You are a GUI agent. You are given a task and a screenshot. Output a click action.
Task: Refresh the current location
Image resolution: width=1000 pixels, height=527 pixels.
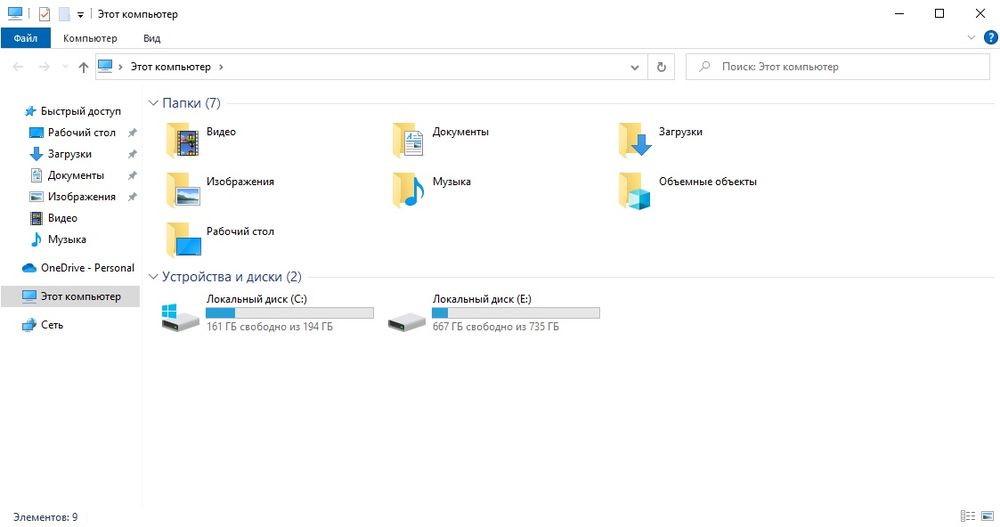tap(661, 67)
